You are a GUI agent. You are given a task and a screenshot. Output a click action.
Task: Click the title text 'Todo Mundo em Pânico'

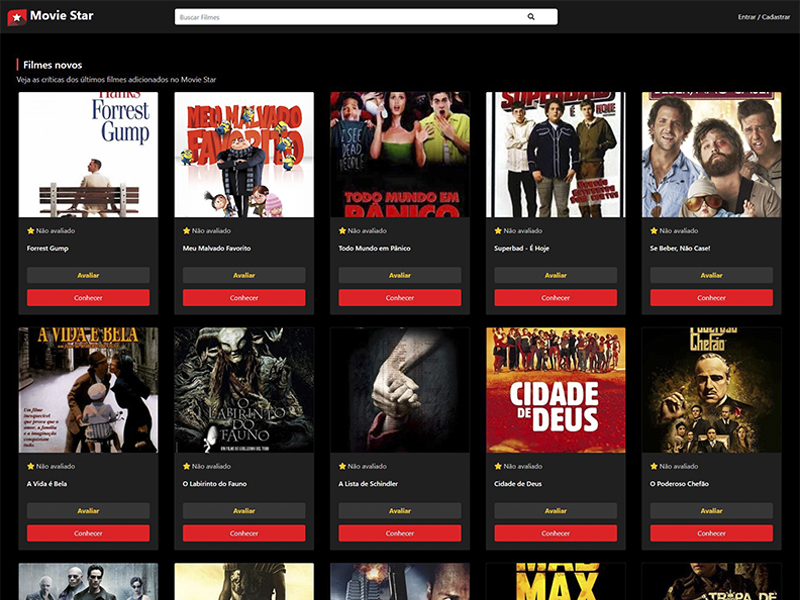tap(374, 248)
